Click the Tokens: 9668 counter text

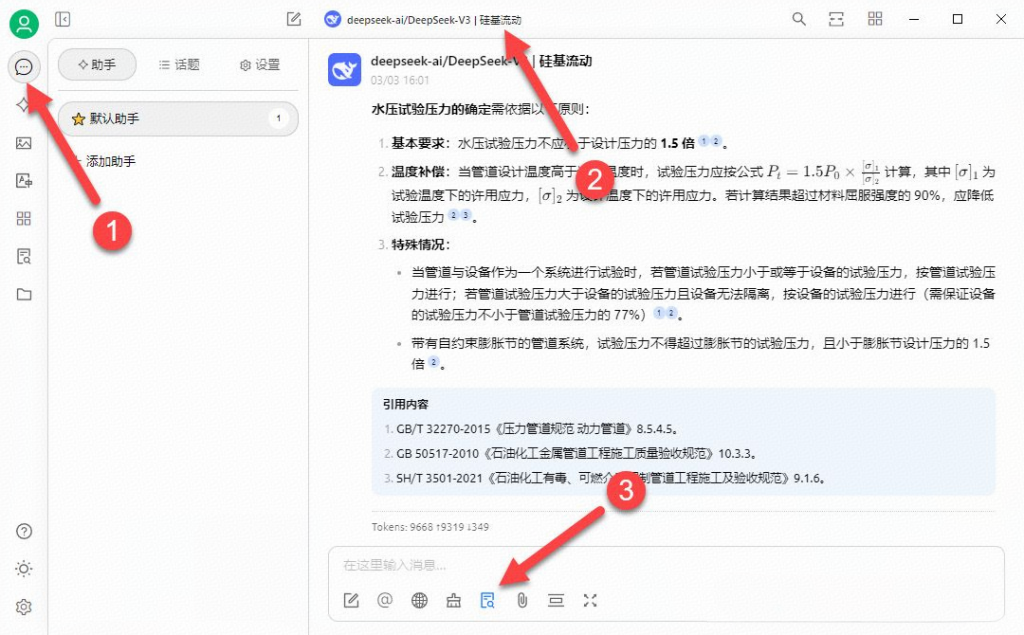tap(430, 527)
